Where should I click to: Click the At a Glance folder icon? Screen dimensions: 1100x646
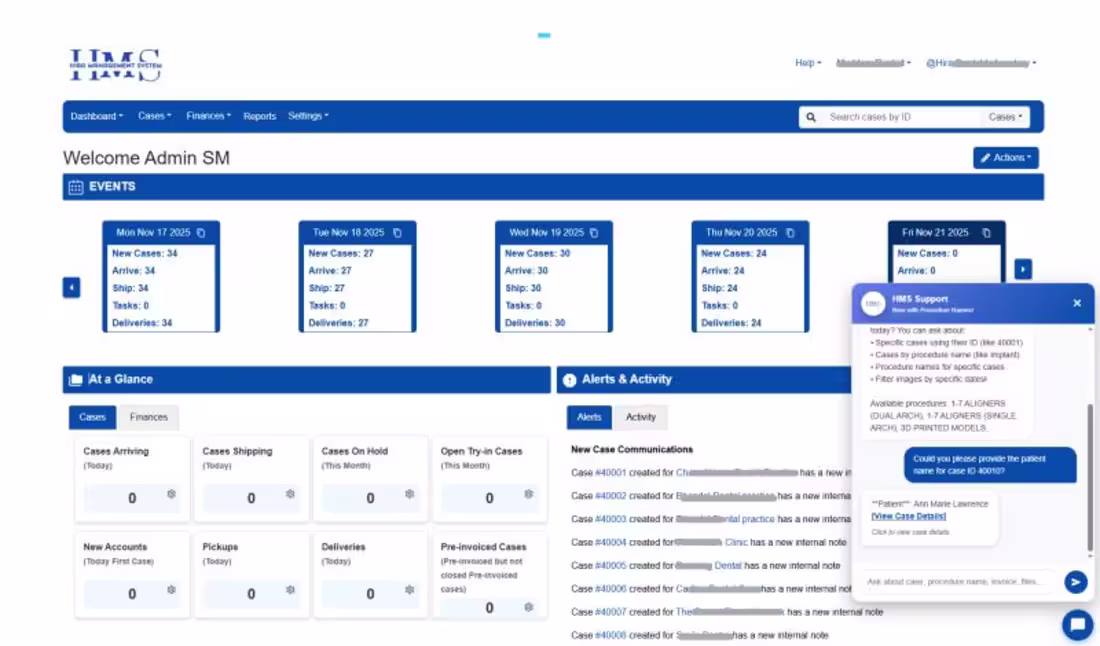[76, 379]
